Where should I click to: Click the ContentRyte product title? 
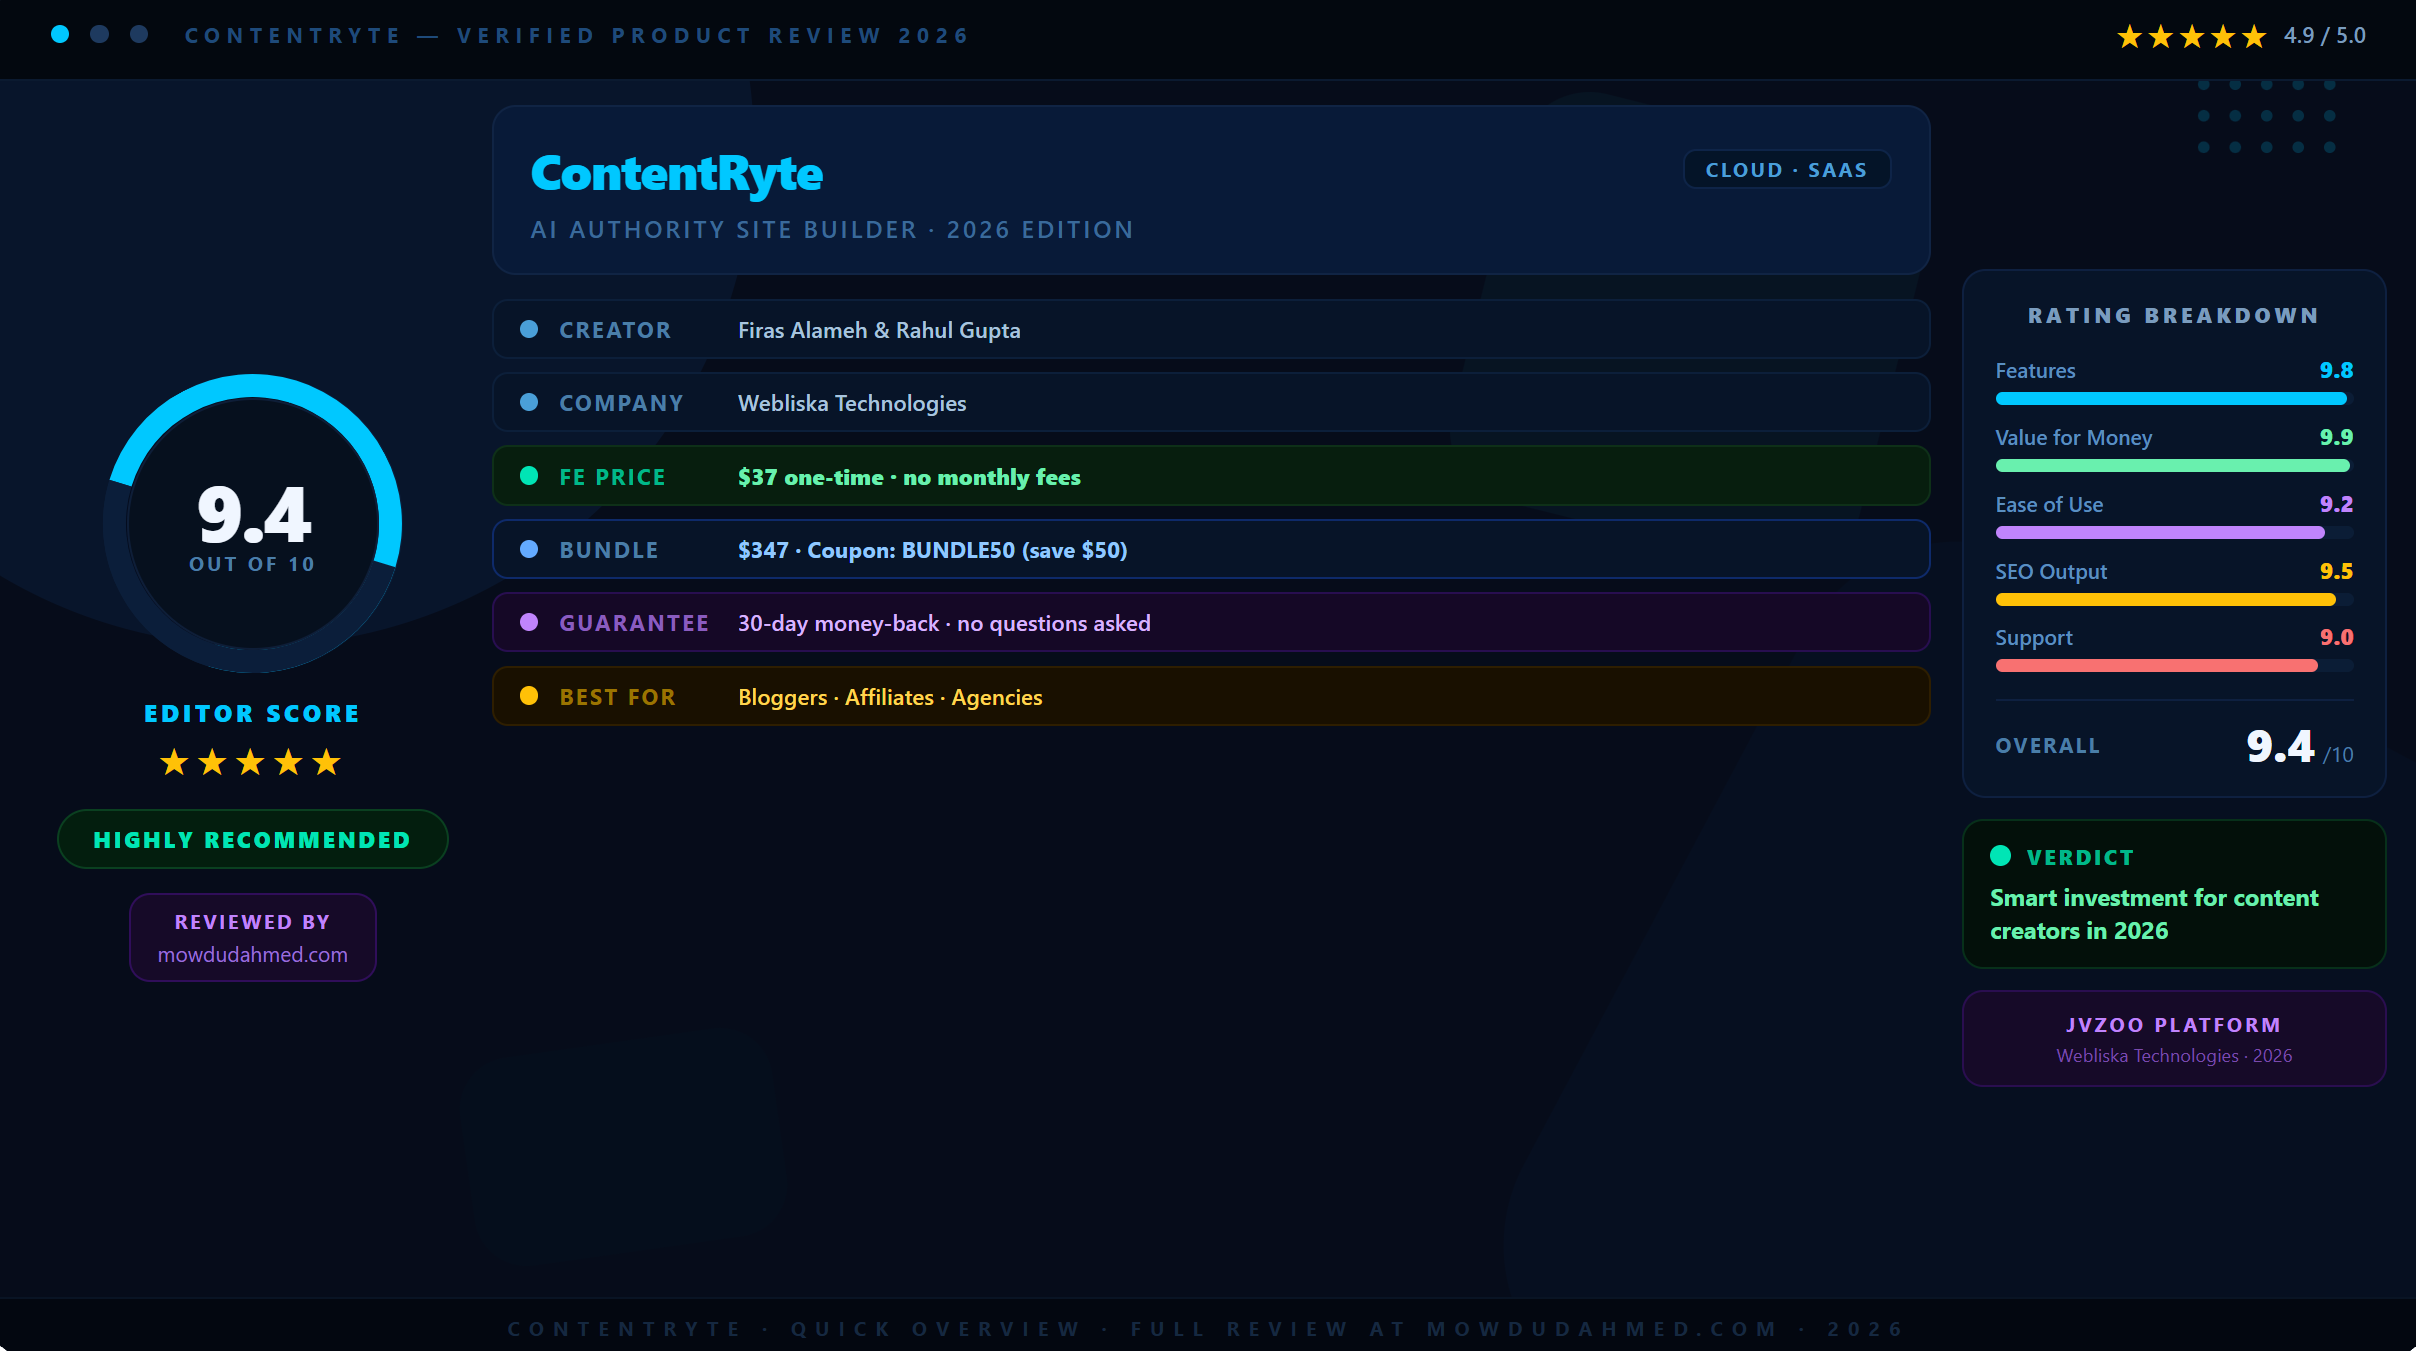tap(677, 175)
